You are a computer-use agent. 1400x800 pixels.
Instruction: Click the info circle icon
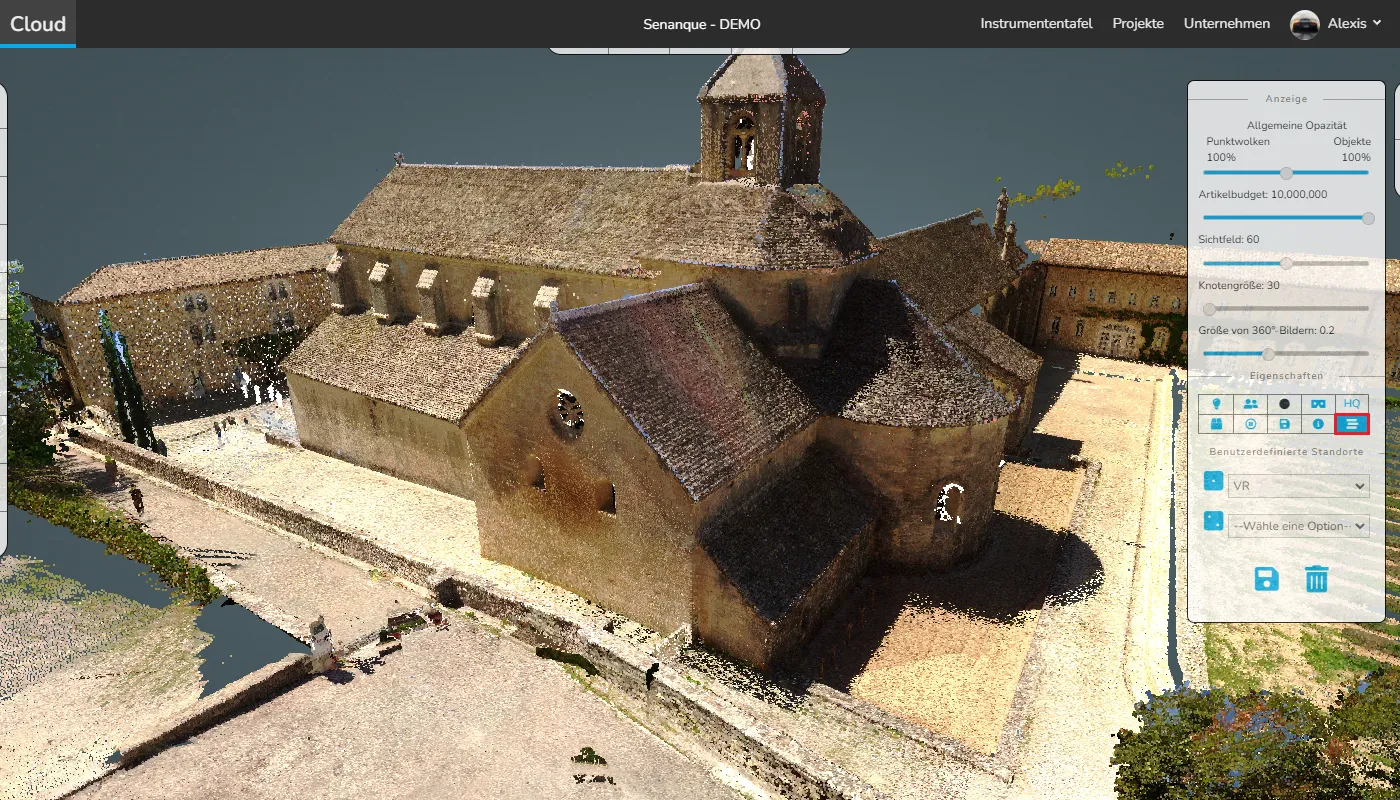click(x=1318, y=424)
